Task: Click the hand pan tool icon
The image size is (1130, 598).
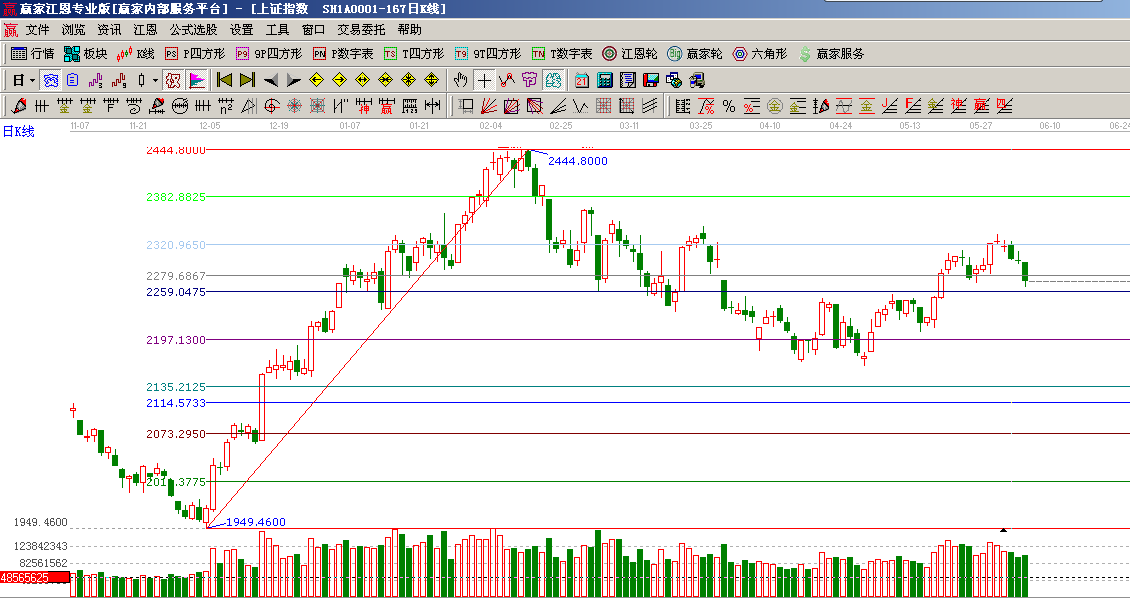Action: [x=461, y=80]
